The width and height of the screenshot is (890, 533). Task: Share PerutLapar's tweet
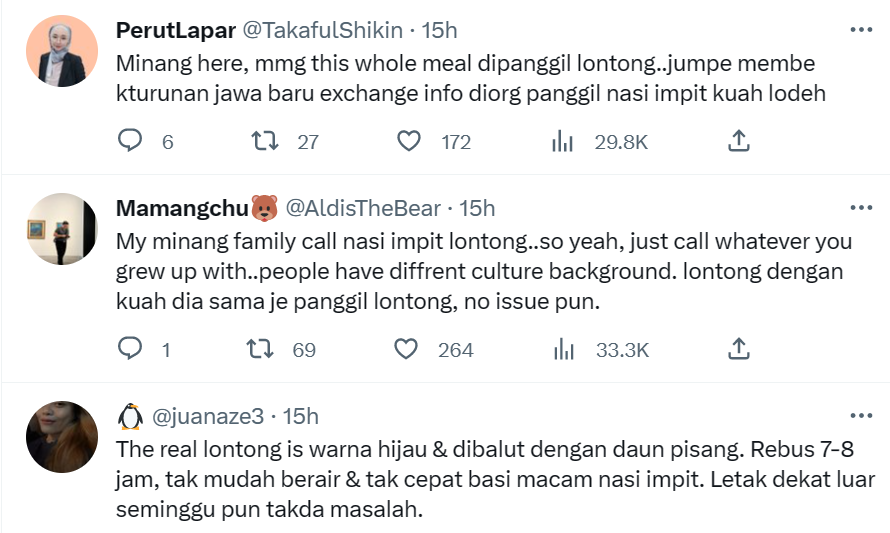[x=738, y=141]
